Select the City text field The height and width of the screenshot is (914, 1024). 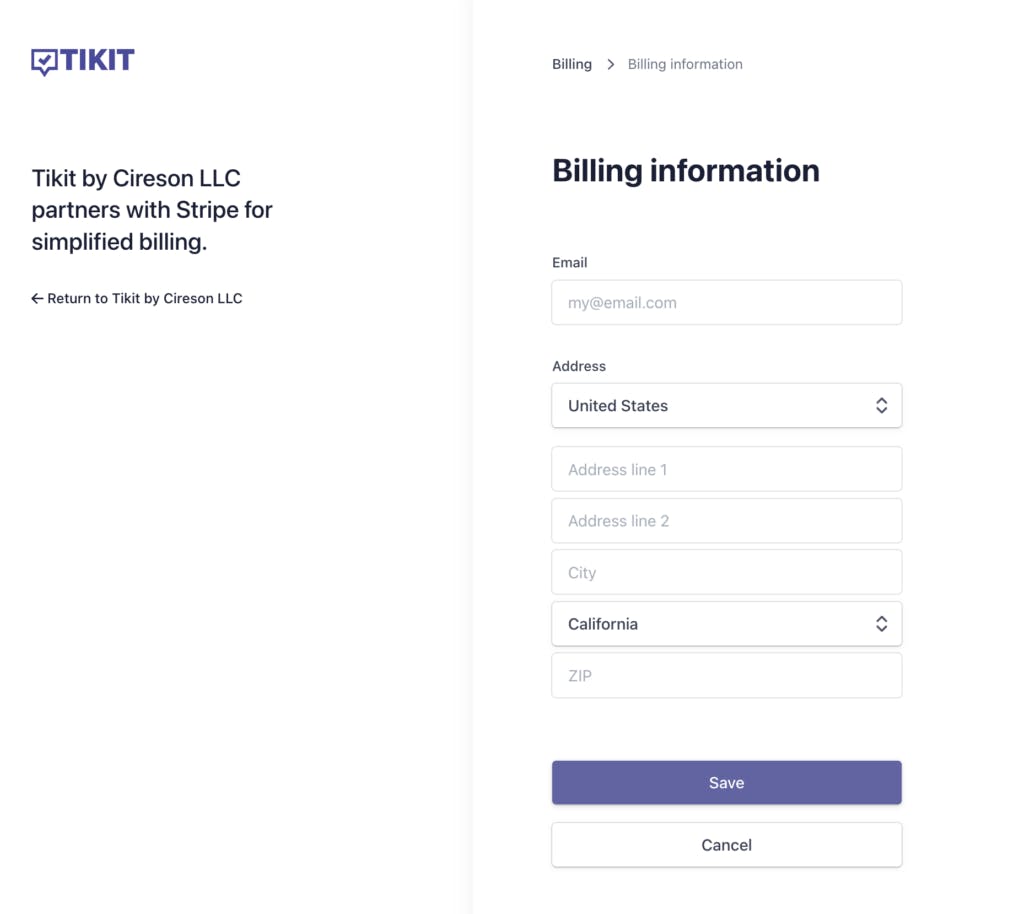click(x=726, y=573)
